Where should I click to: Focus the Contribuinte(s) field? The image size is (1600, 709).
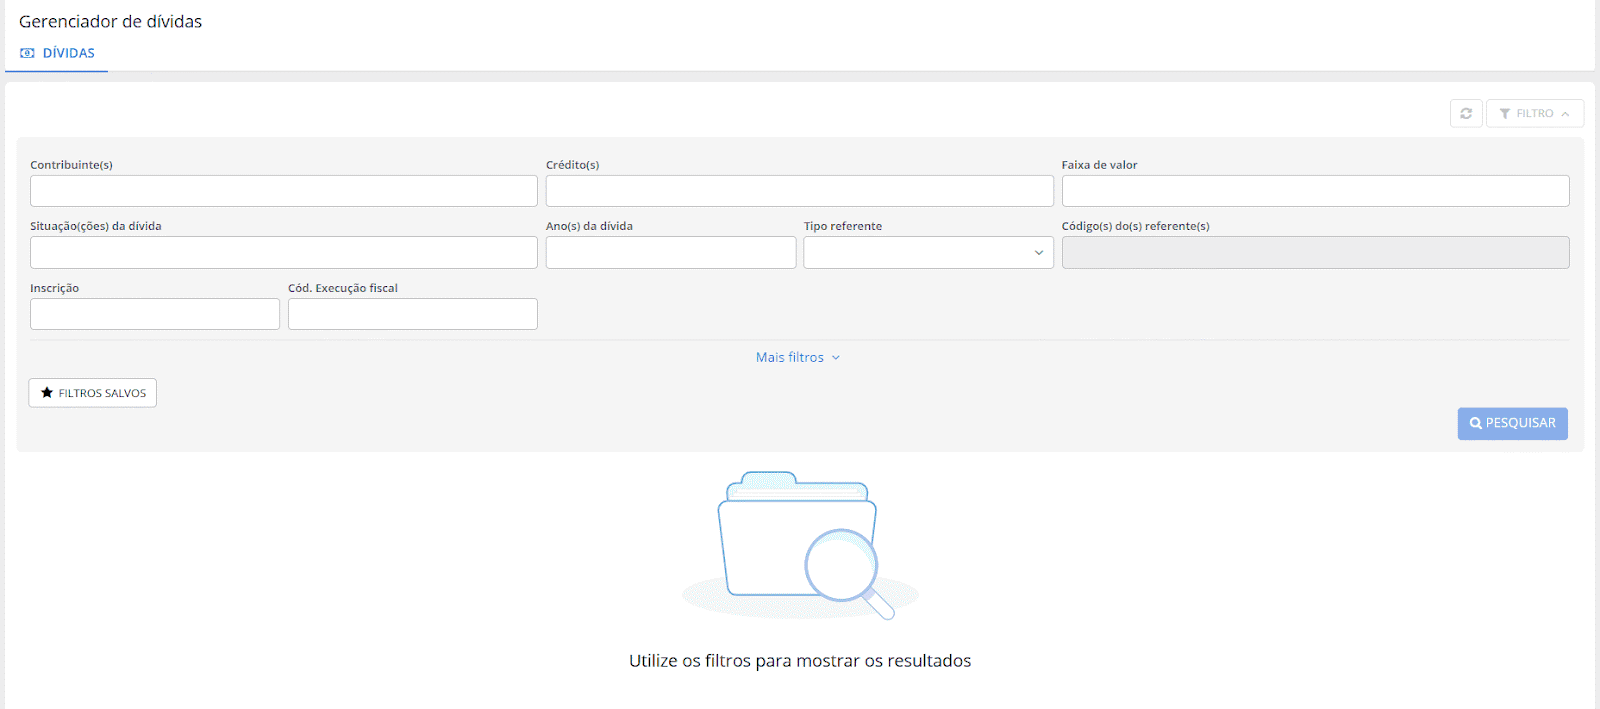(283, 191)
